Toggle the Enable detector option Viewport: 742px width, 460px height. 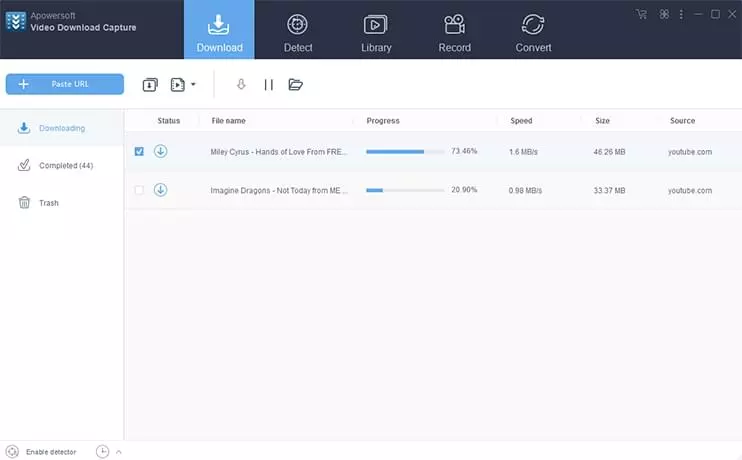click(41, 452)
